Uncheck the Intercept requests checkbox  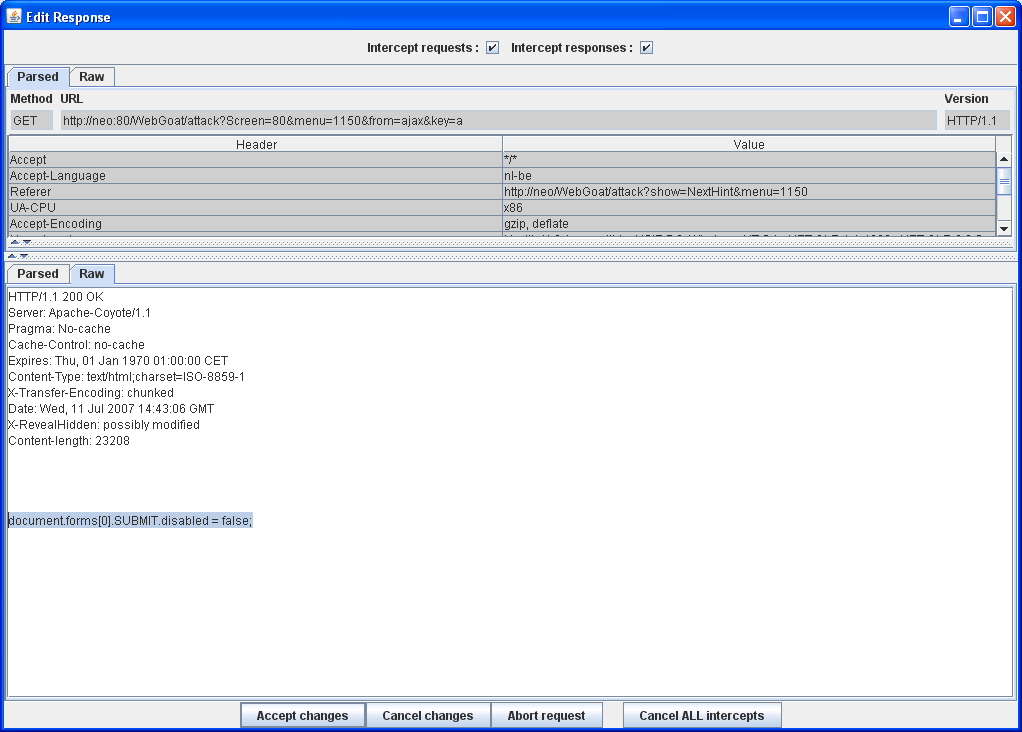pyautogui.click(x=492, y=48)
